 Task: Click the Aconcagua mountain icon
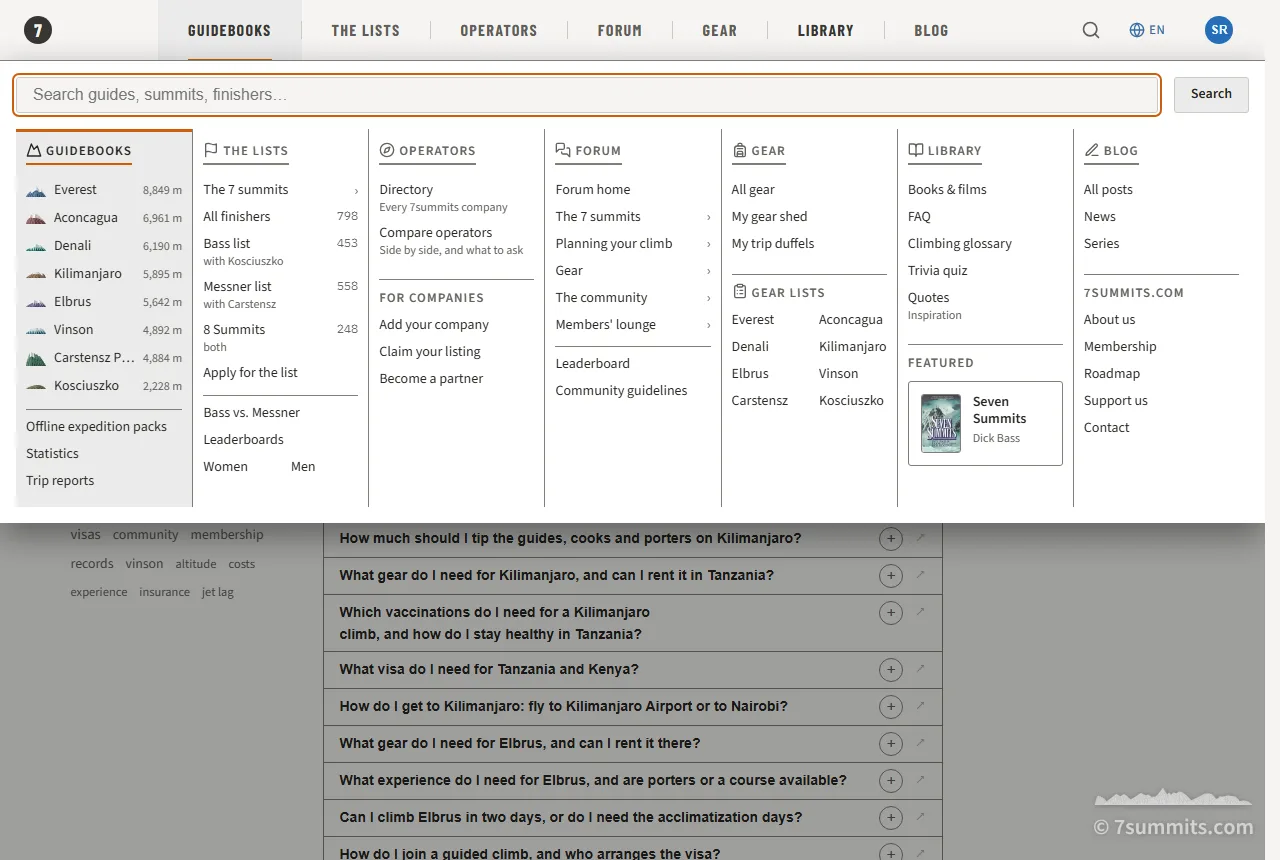(36, 218)
